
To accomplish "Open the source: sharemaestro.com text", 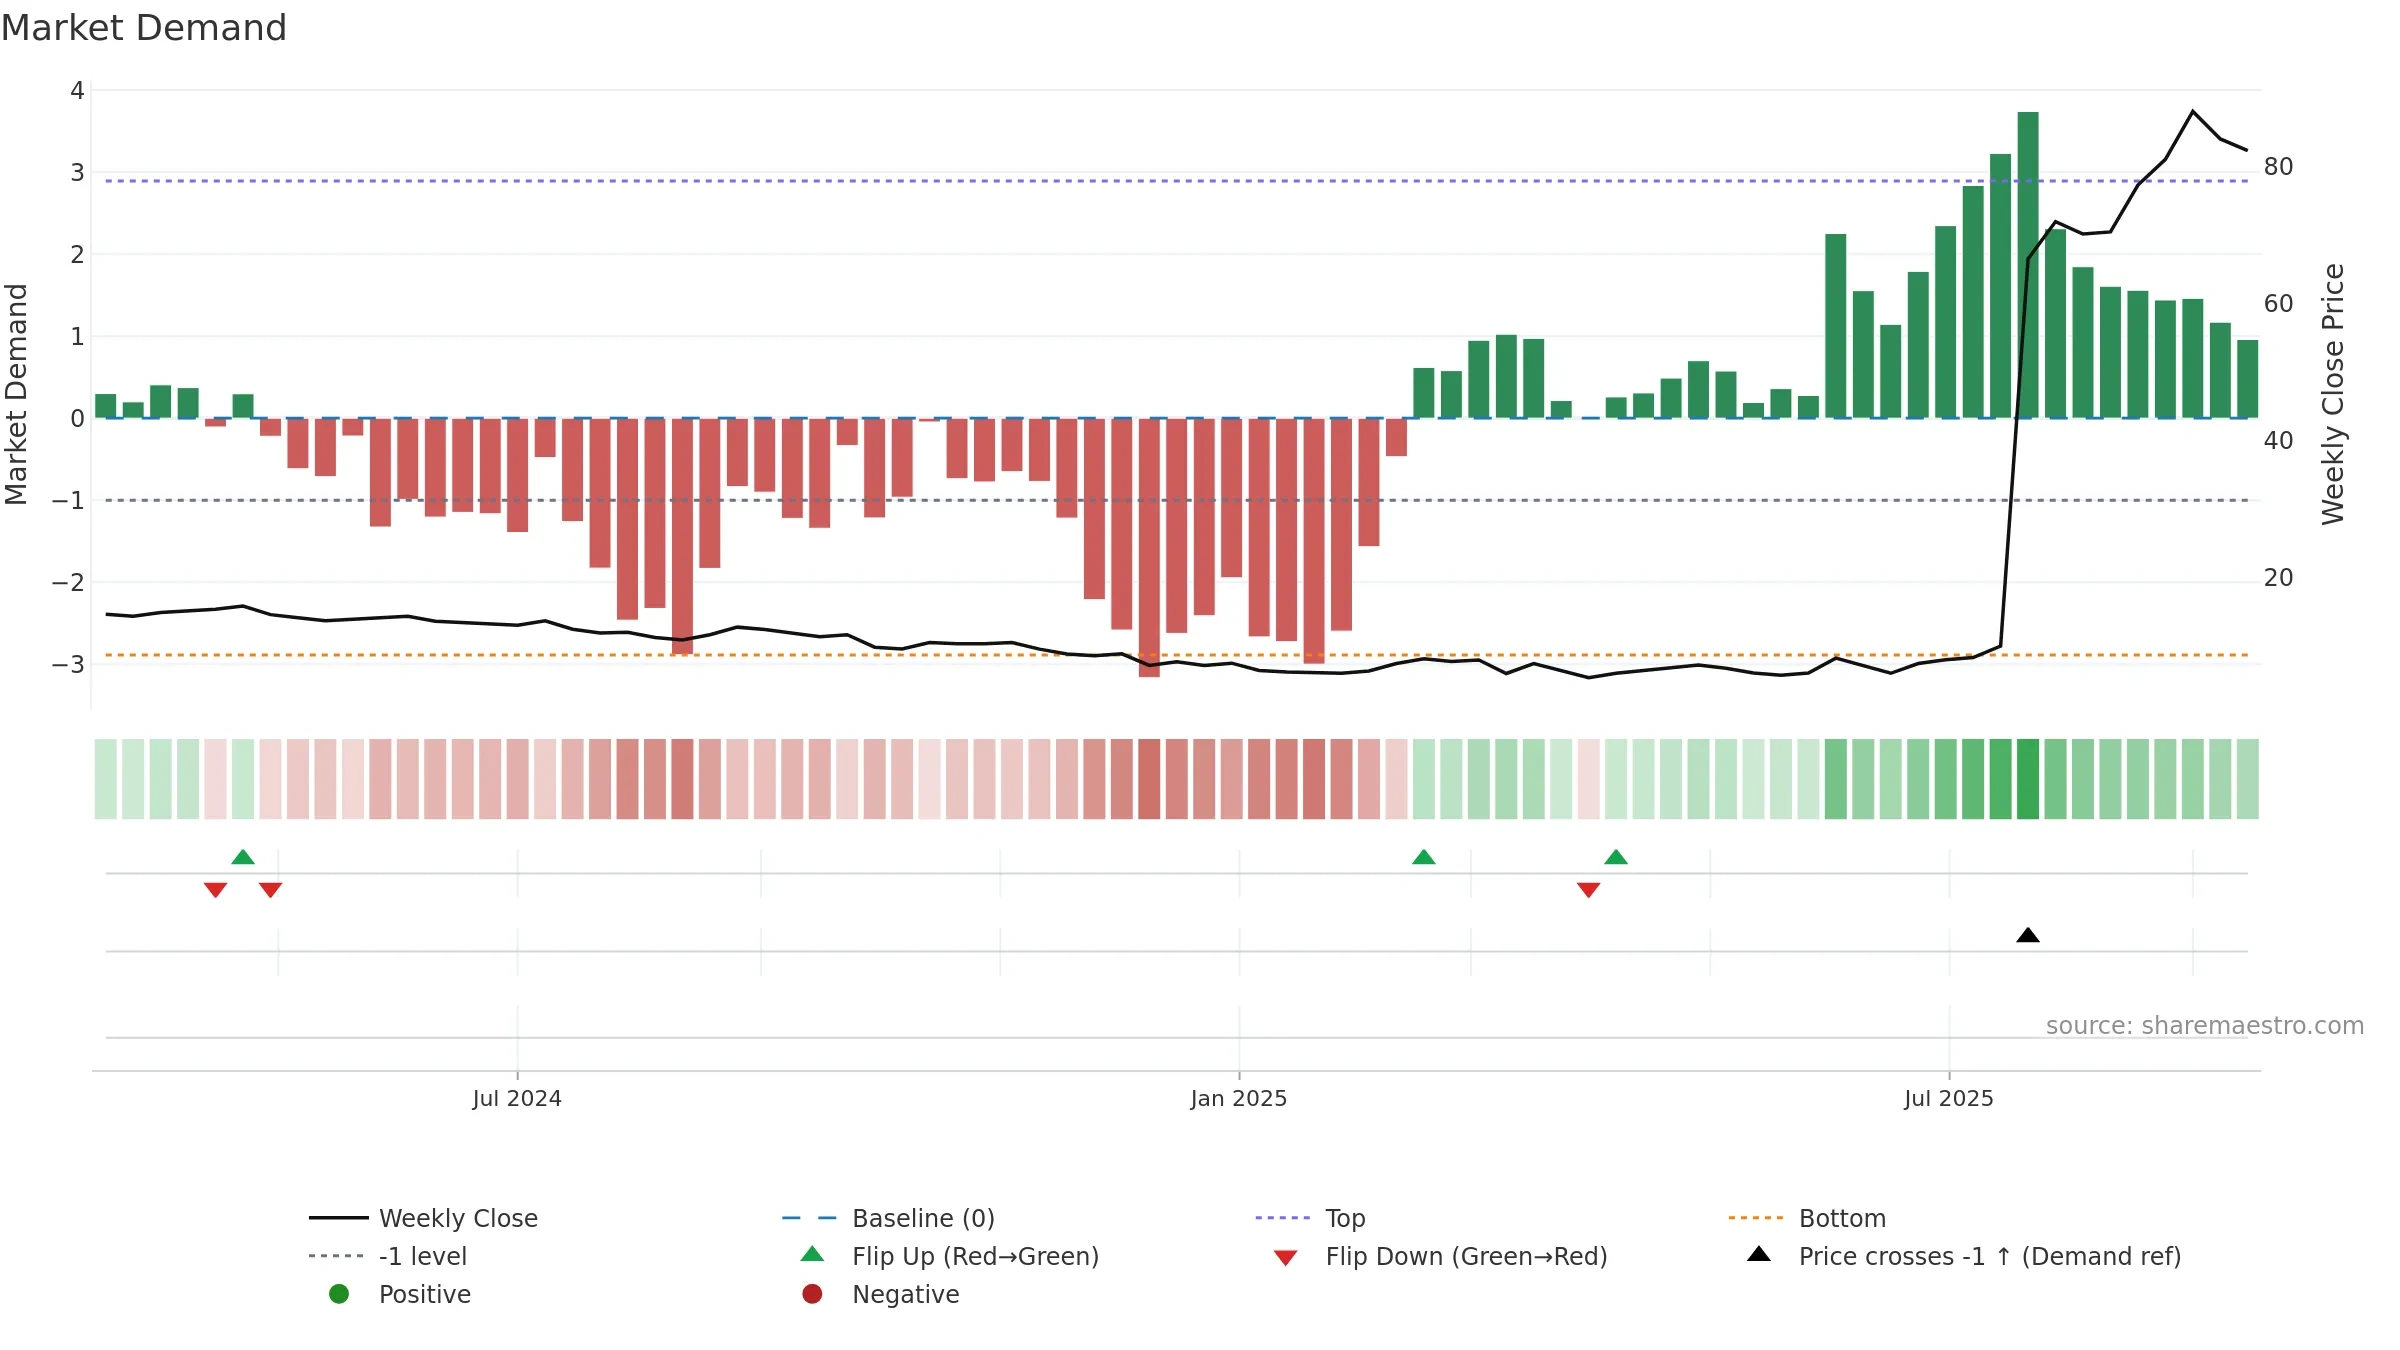I will (x=2205, y=1026).
